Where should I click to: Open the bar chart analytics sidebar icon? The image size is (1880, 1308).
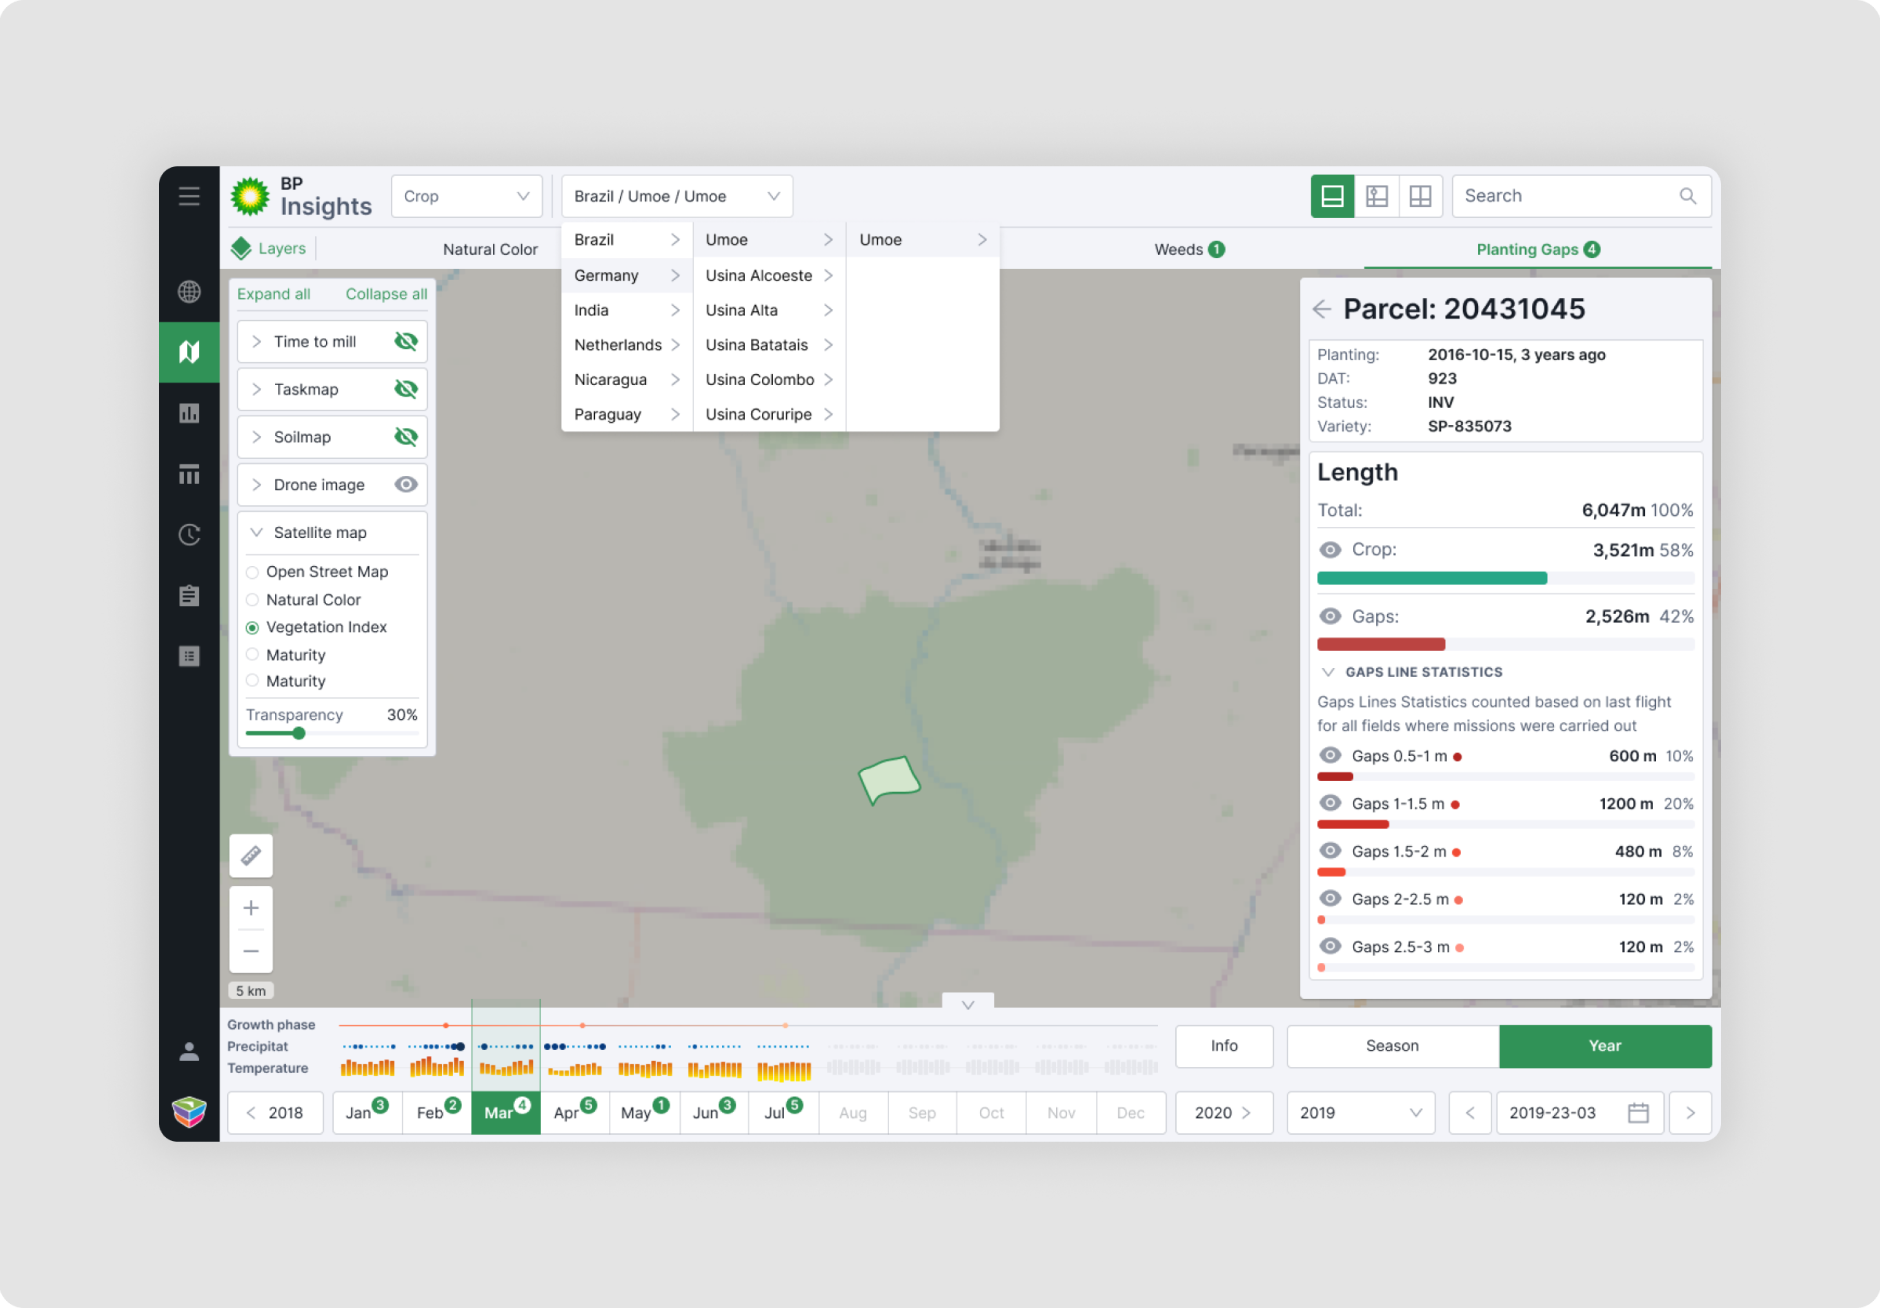tap(190, 413)
